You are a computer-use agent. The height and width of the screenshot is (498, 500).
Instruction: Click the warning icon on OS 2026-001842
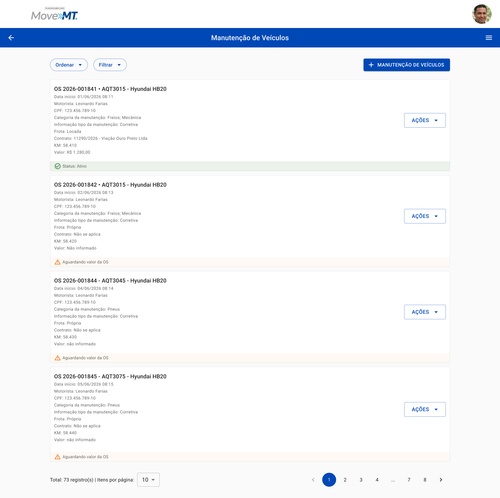point(57,262)
